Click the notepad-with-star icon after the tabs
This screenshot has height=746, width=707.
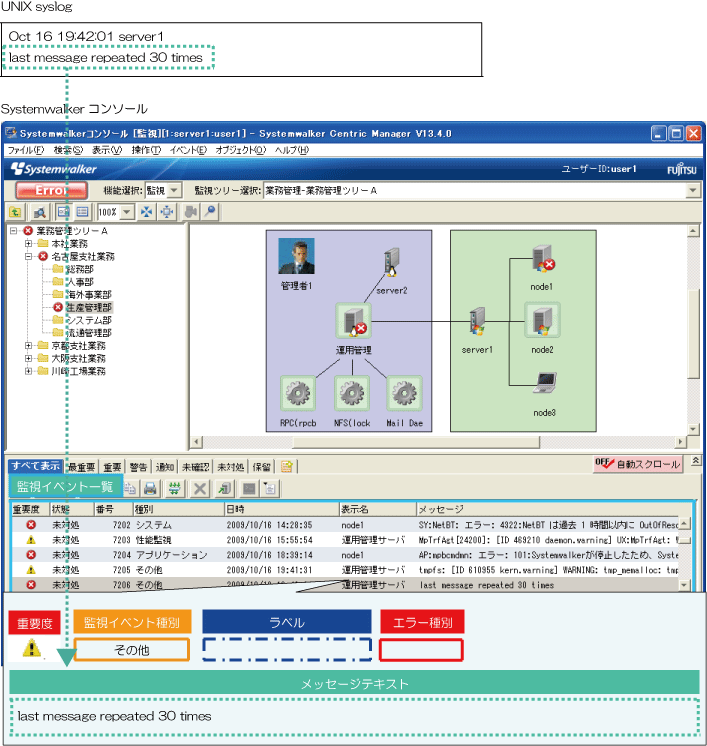287,467
